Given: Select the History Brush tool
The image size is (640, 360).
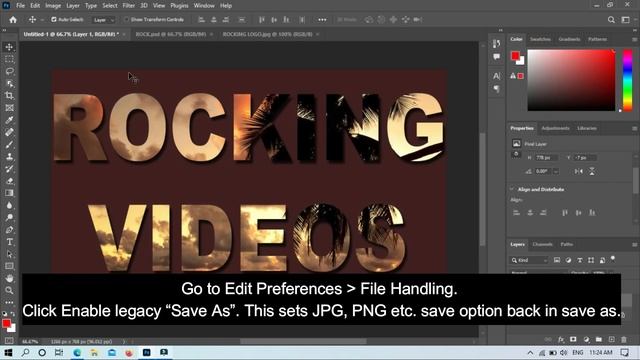Looking at the screenshot, I should pyautogui.click(x=9, y=169).
